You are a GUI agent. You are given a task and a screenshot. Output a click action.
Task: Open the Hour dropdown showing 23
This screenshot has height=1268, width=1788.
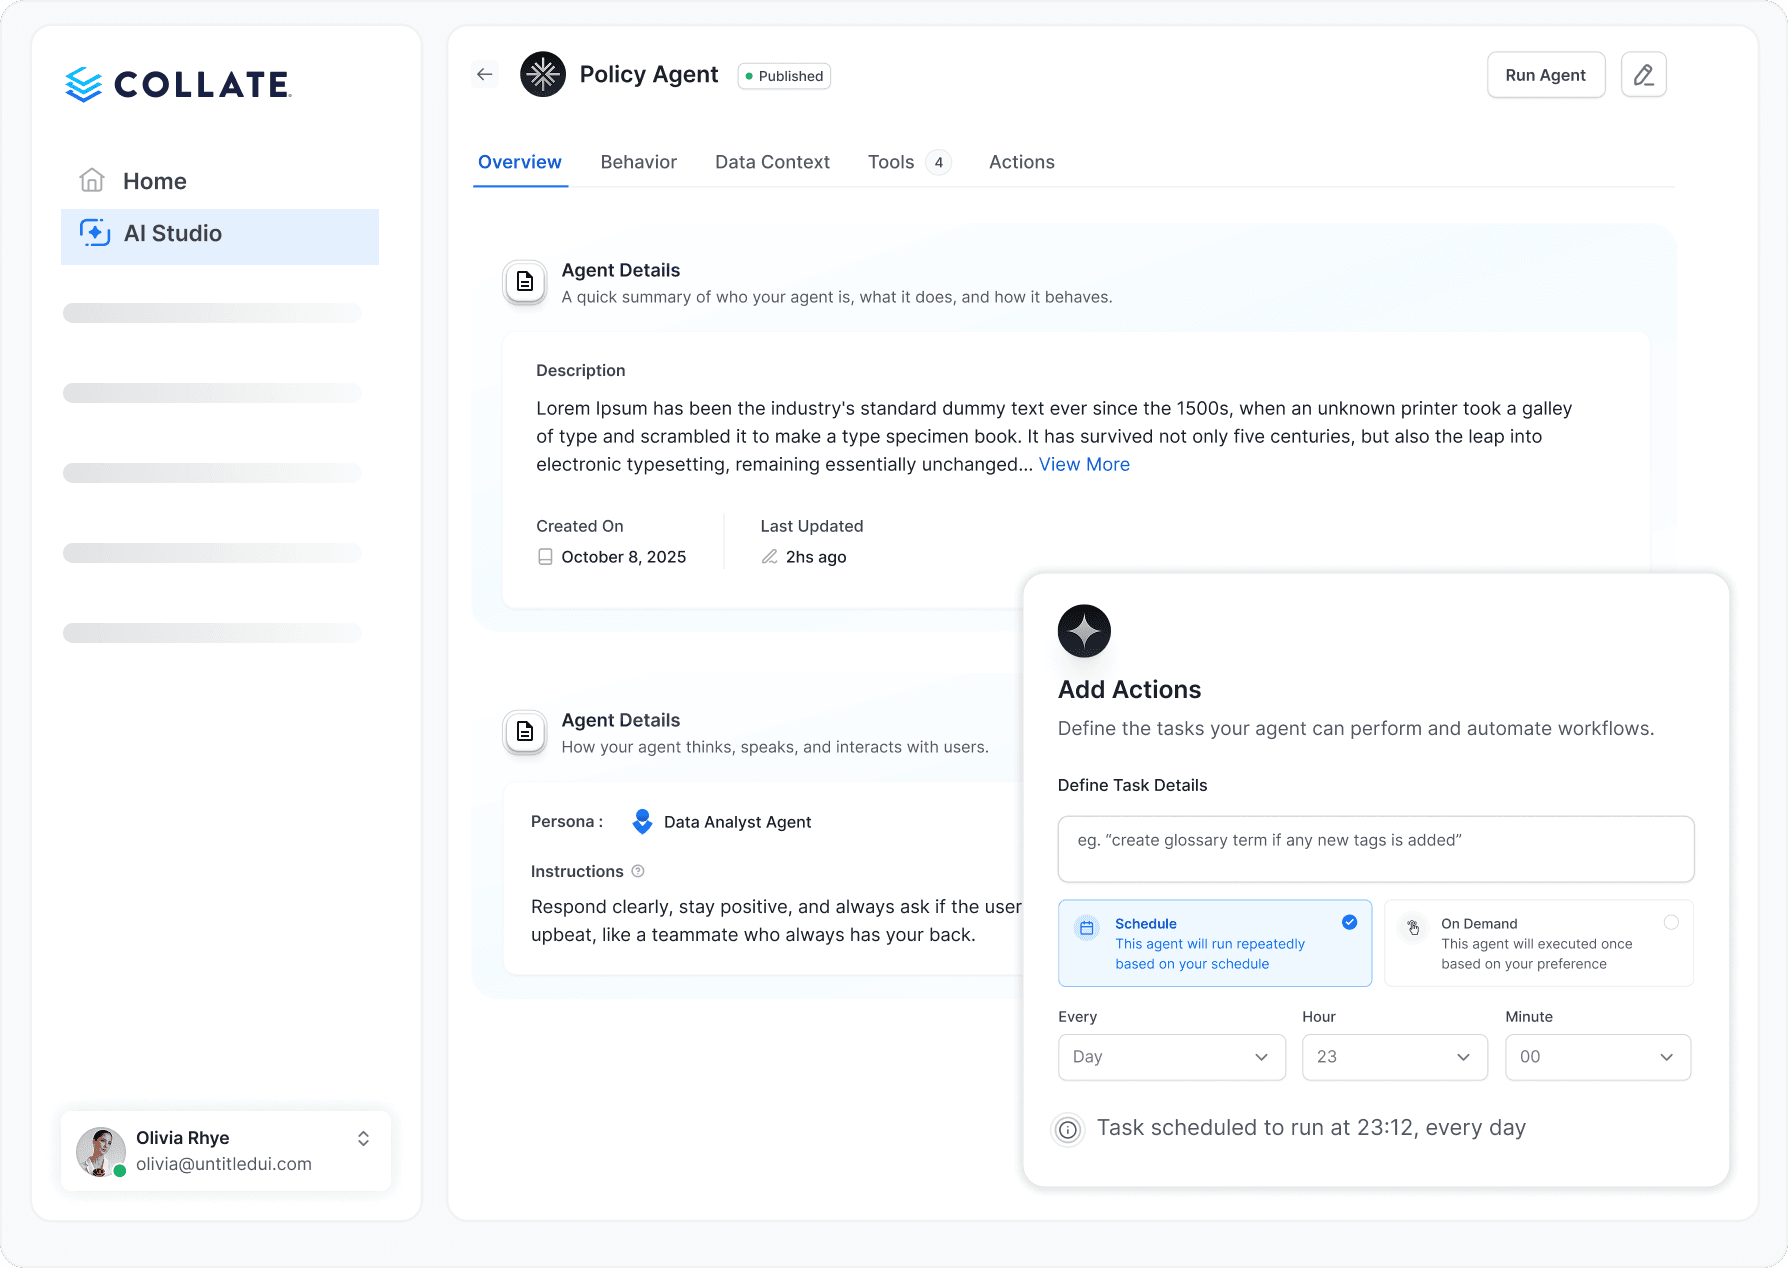click(x=1394, y=1057)
